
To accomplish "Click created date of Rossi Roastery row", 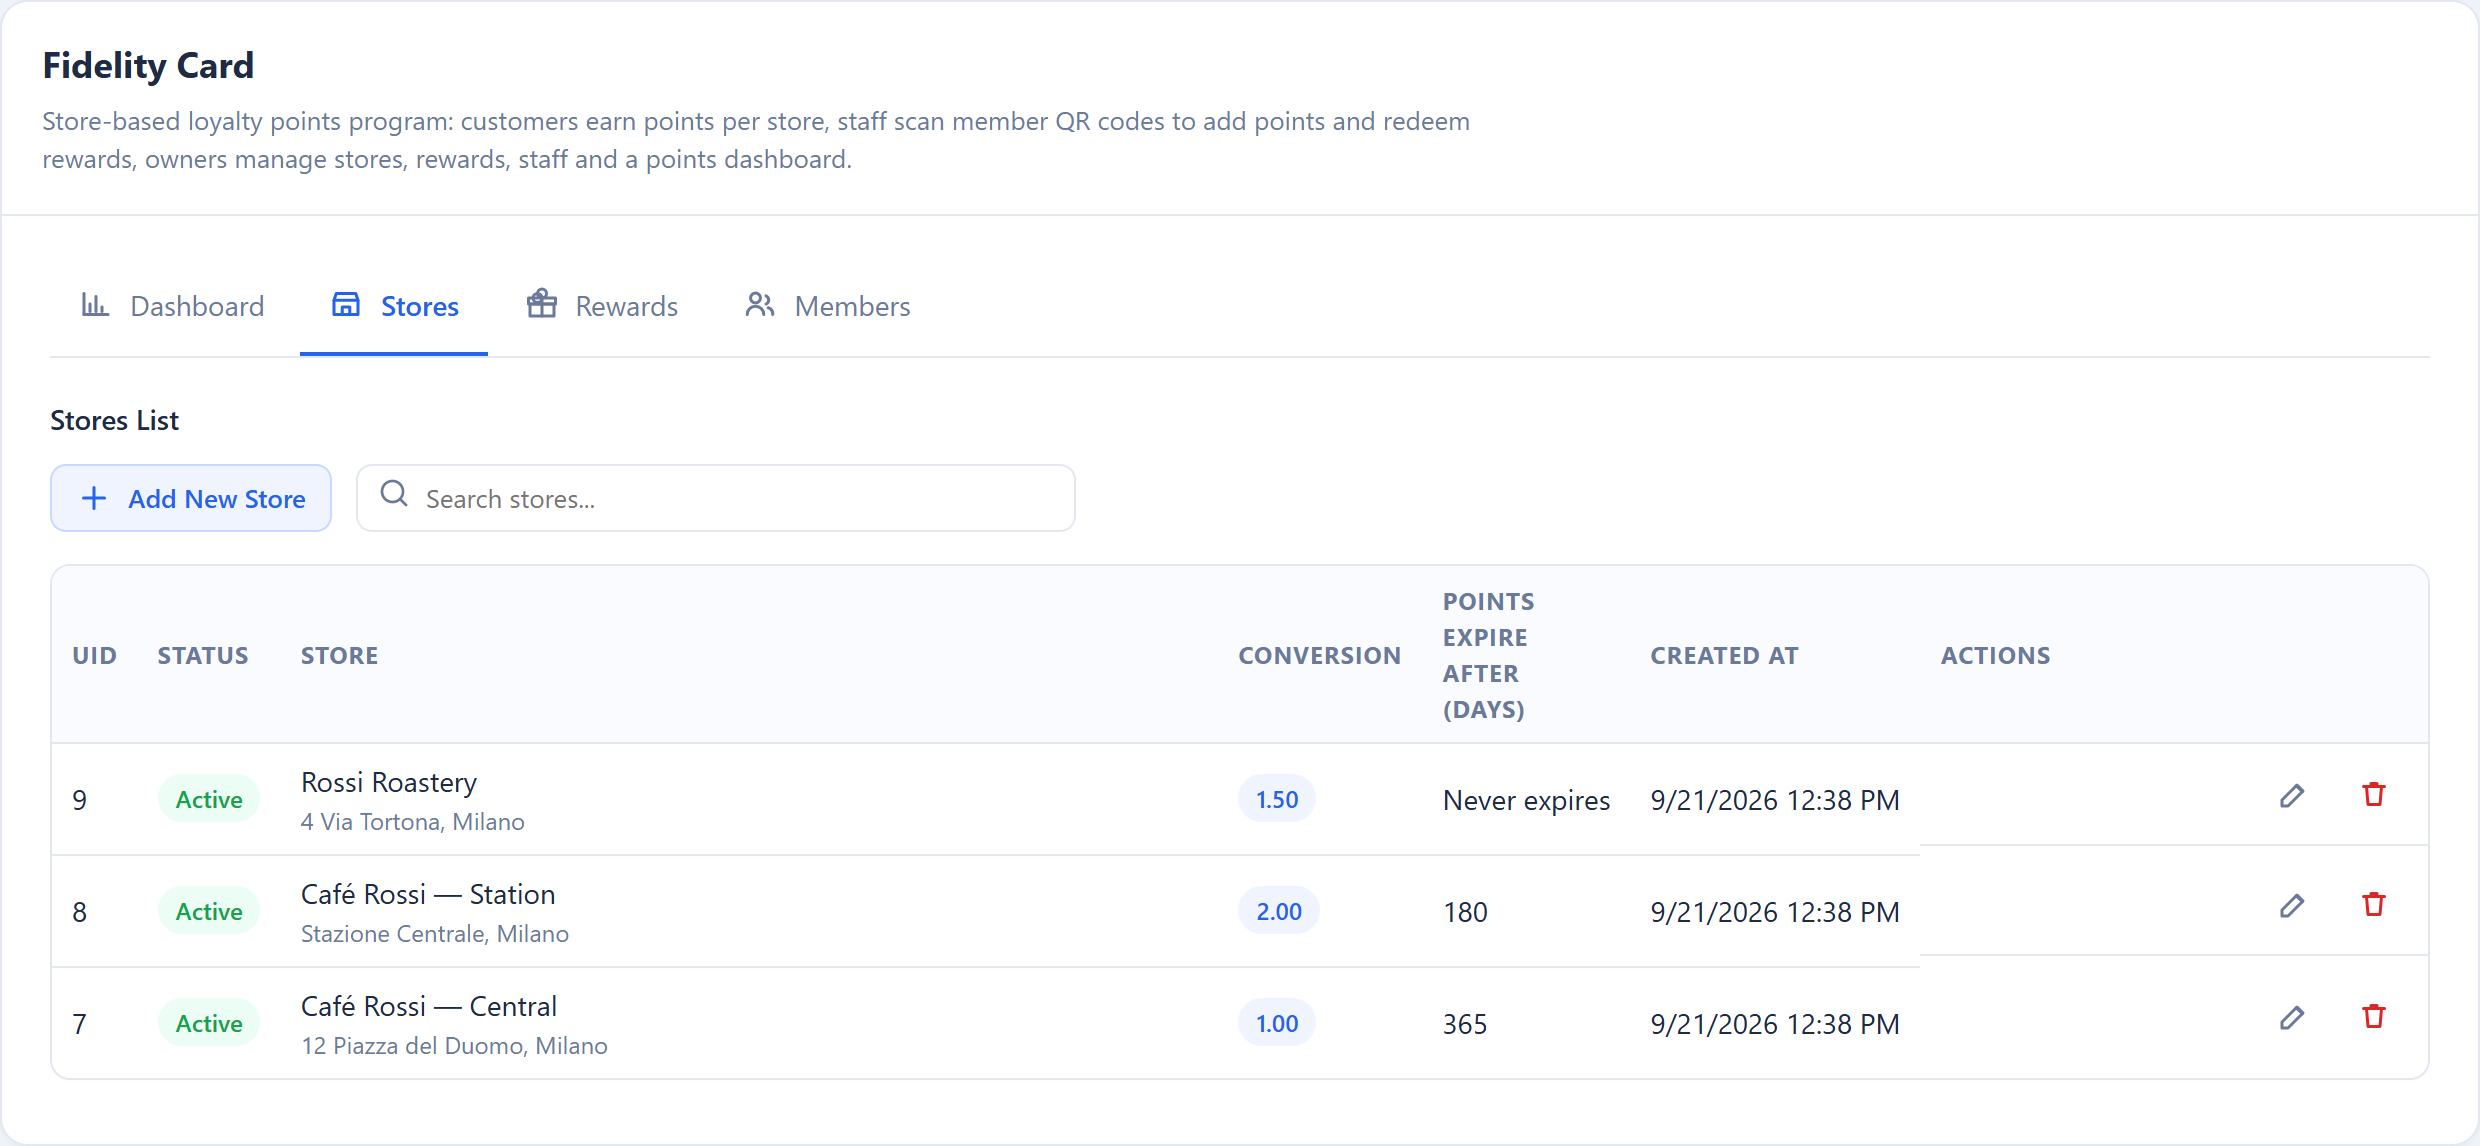I will pyautogui.click(x=1774, y=800).
